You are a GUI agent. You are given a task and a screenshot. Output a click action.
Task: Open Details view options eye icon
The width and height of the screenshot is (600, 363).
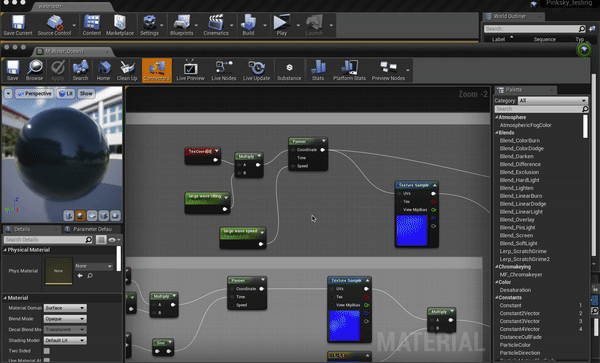[x=114, y=240]
